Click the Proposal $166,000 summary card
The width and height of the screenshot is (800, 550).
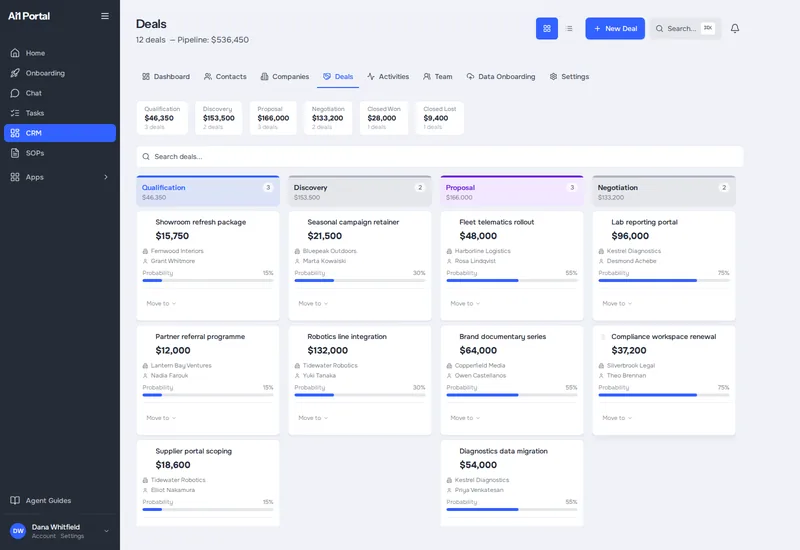273,118
